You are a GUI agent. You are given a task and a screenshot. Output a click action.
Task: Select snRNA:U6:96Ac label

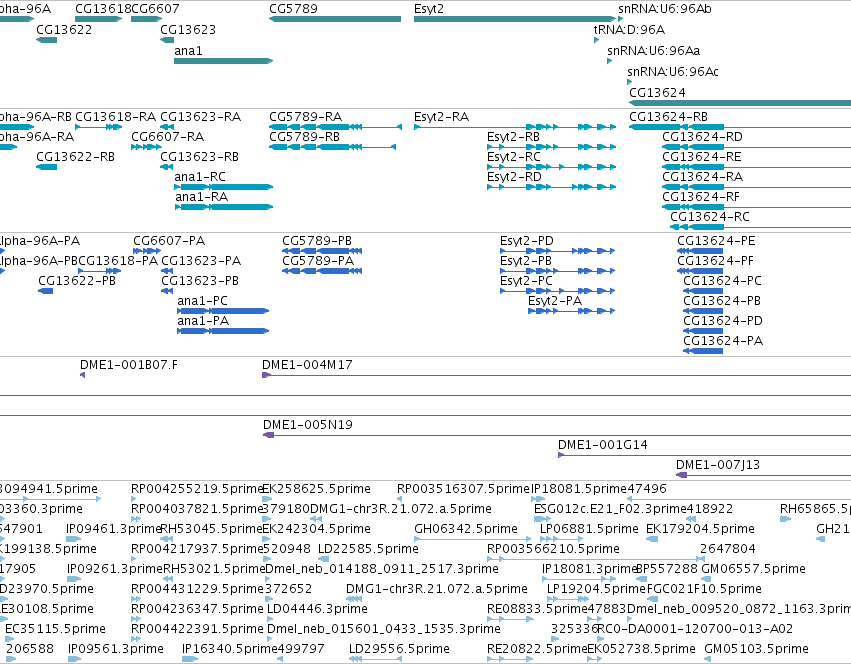pos(672,71)
